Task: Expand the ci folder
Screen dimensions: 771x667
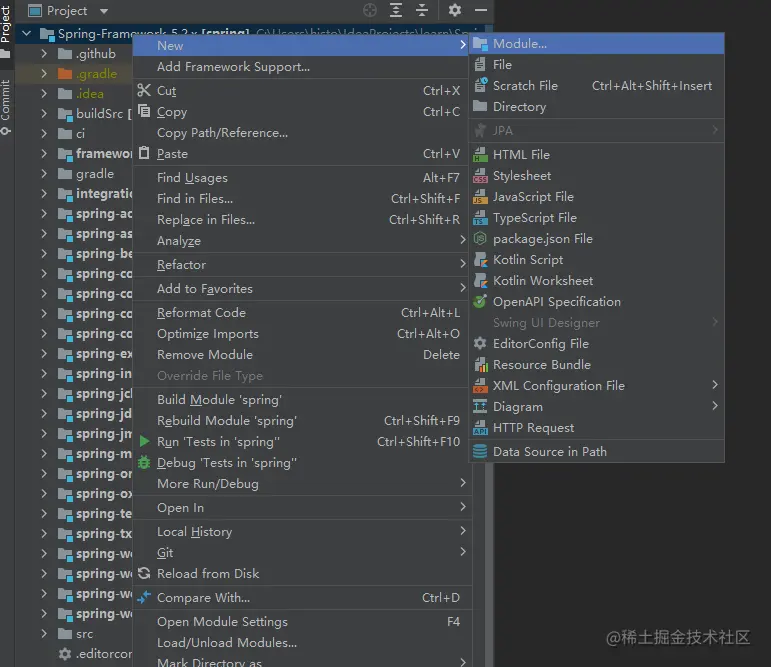Action: click(44, 133)
